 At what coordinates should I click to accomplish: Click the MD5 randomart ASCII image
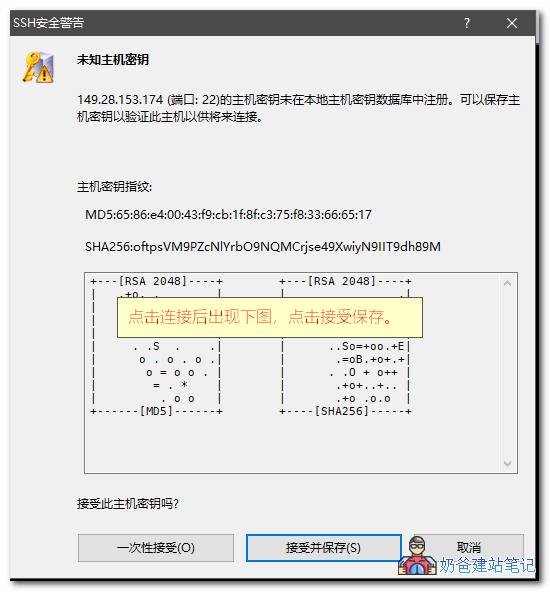click(156, 346)
